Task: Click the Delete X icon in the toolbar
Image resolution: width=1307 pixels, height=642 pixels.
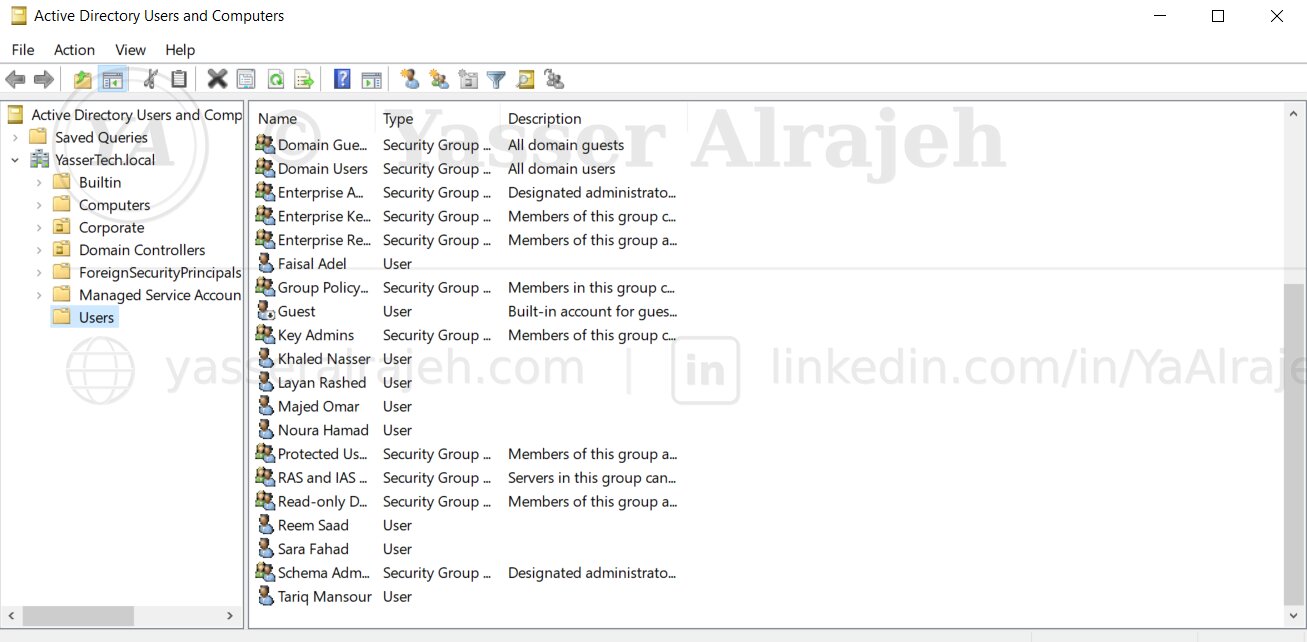Action: tap(217, 80)
